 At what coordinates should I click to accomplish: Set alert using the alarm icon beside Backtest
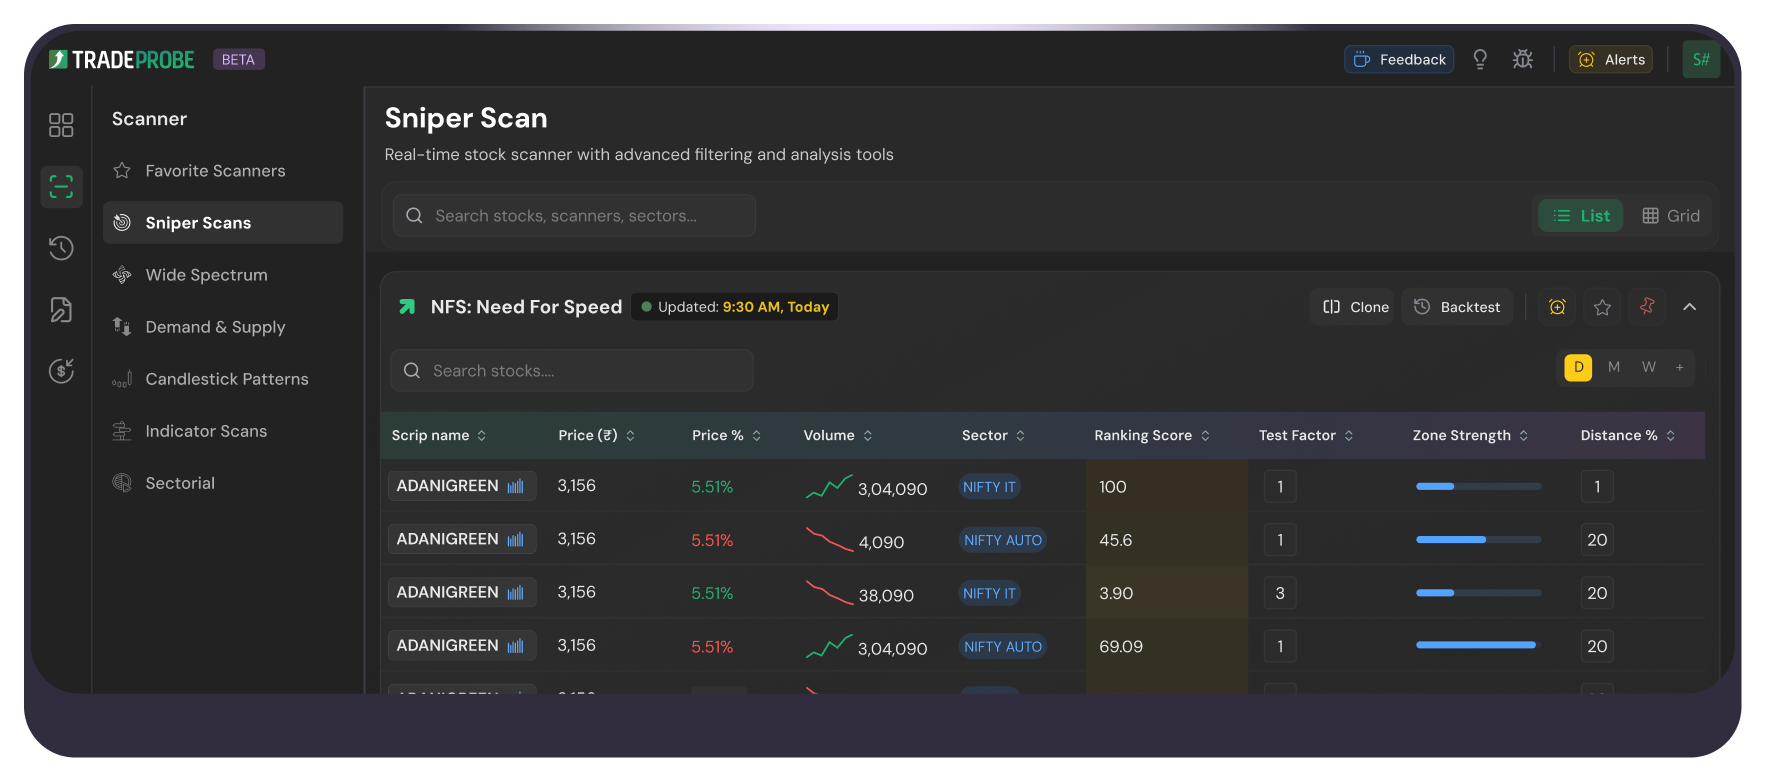tap(1557, 307)
